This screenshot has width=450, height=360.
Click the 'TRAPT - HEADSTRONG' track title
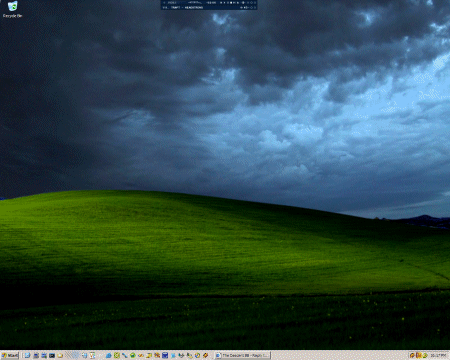coord(187,7)
